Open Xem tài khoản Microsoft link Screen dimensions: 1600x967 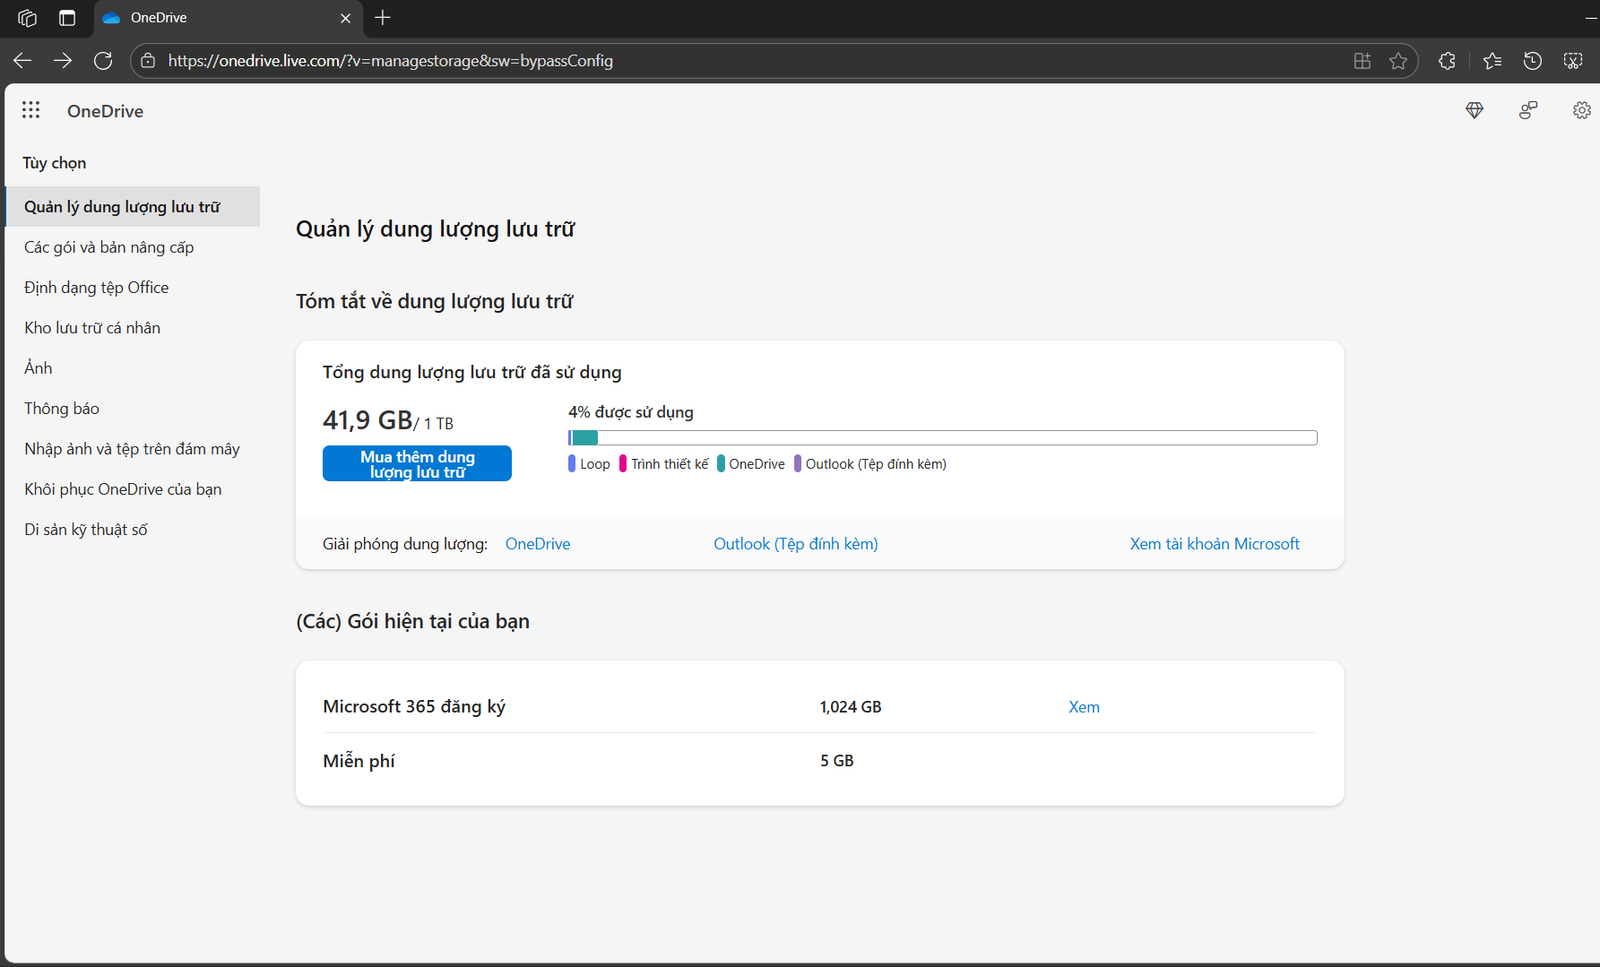pos(1215,544)
